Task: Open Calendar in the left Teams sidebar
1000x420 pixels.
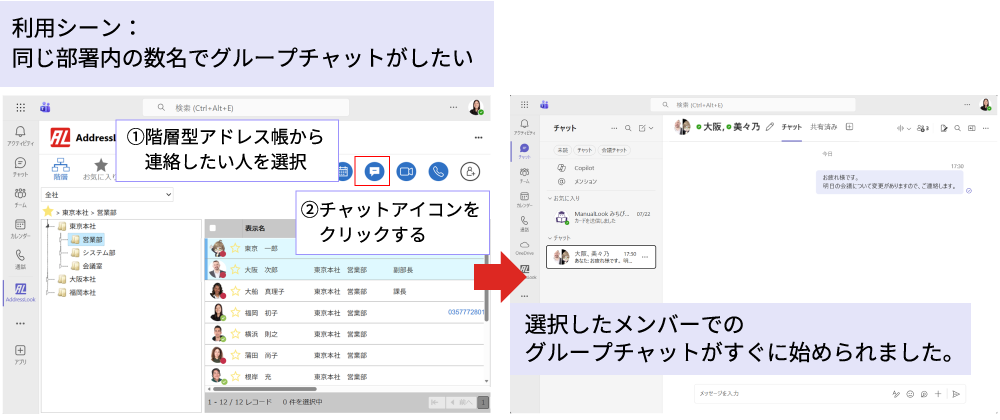Action: click(x=19, y=228)
